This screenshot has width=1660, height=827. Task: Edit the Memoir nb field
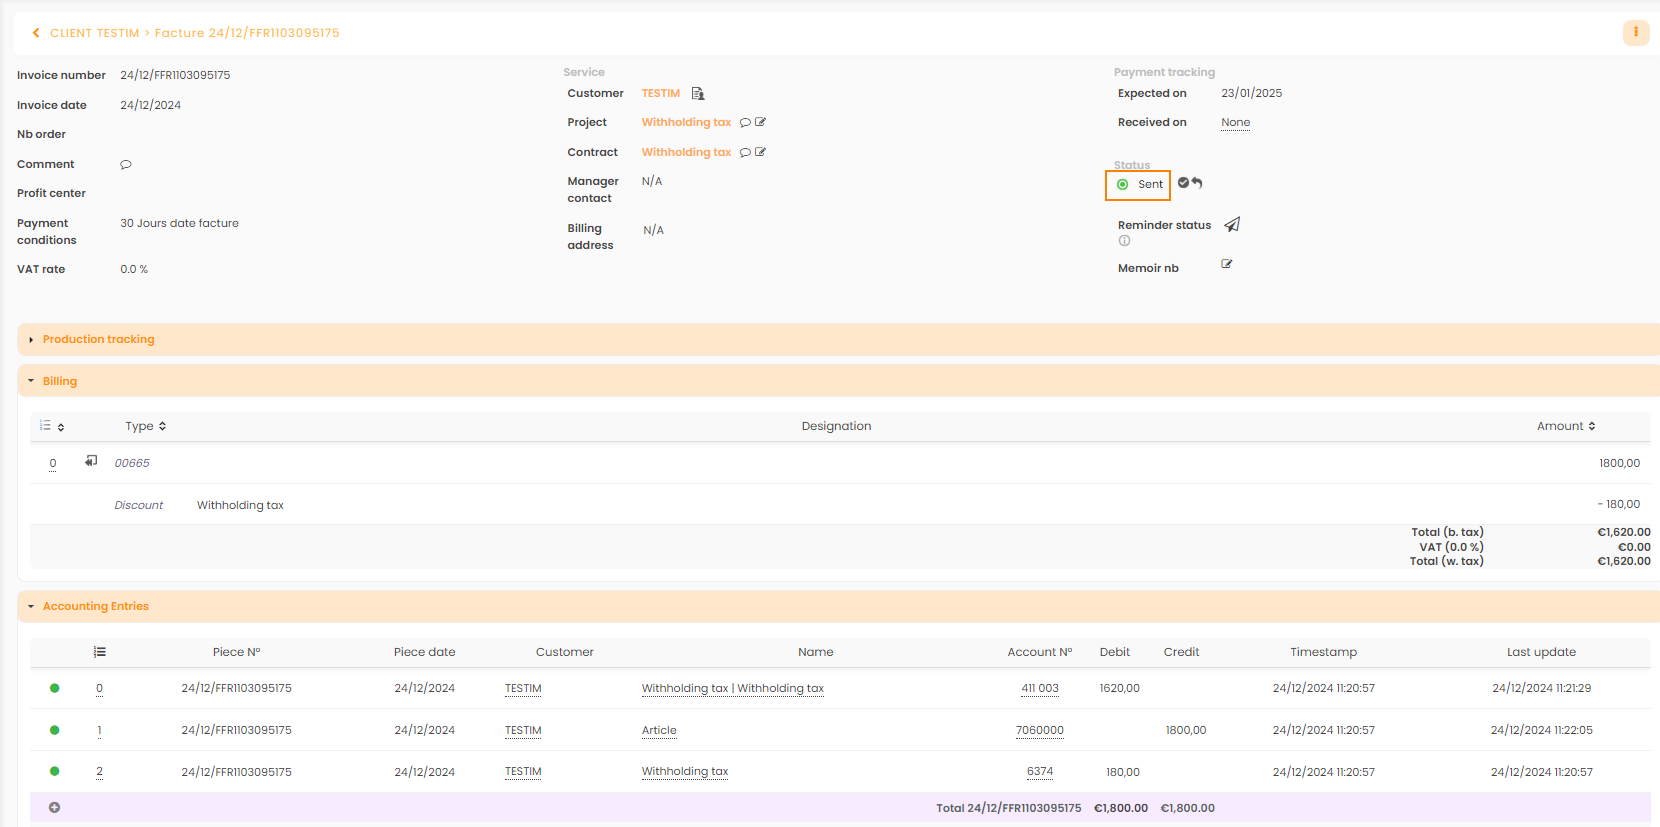1227,264
